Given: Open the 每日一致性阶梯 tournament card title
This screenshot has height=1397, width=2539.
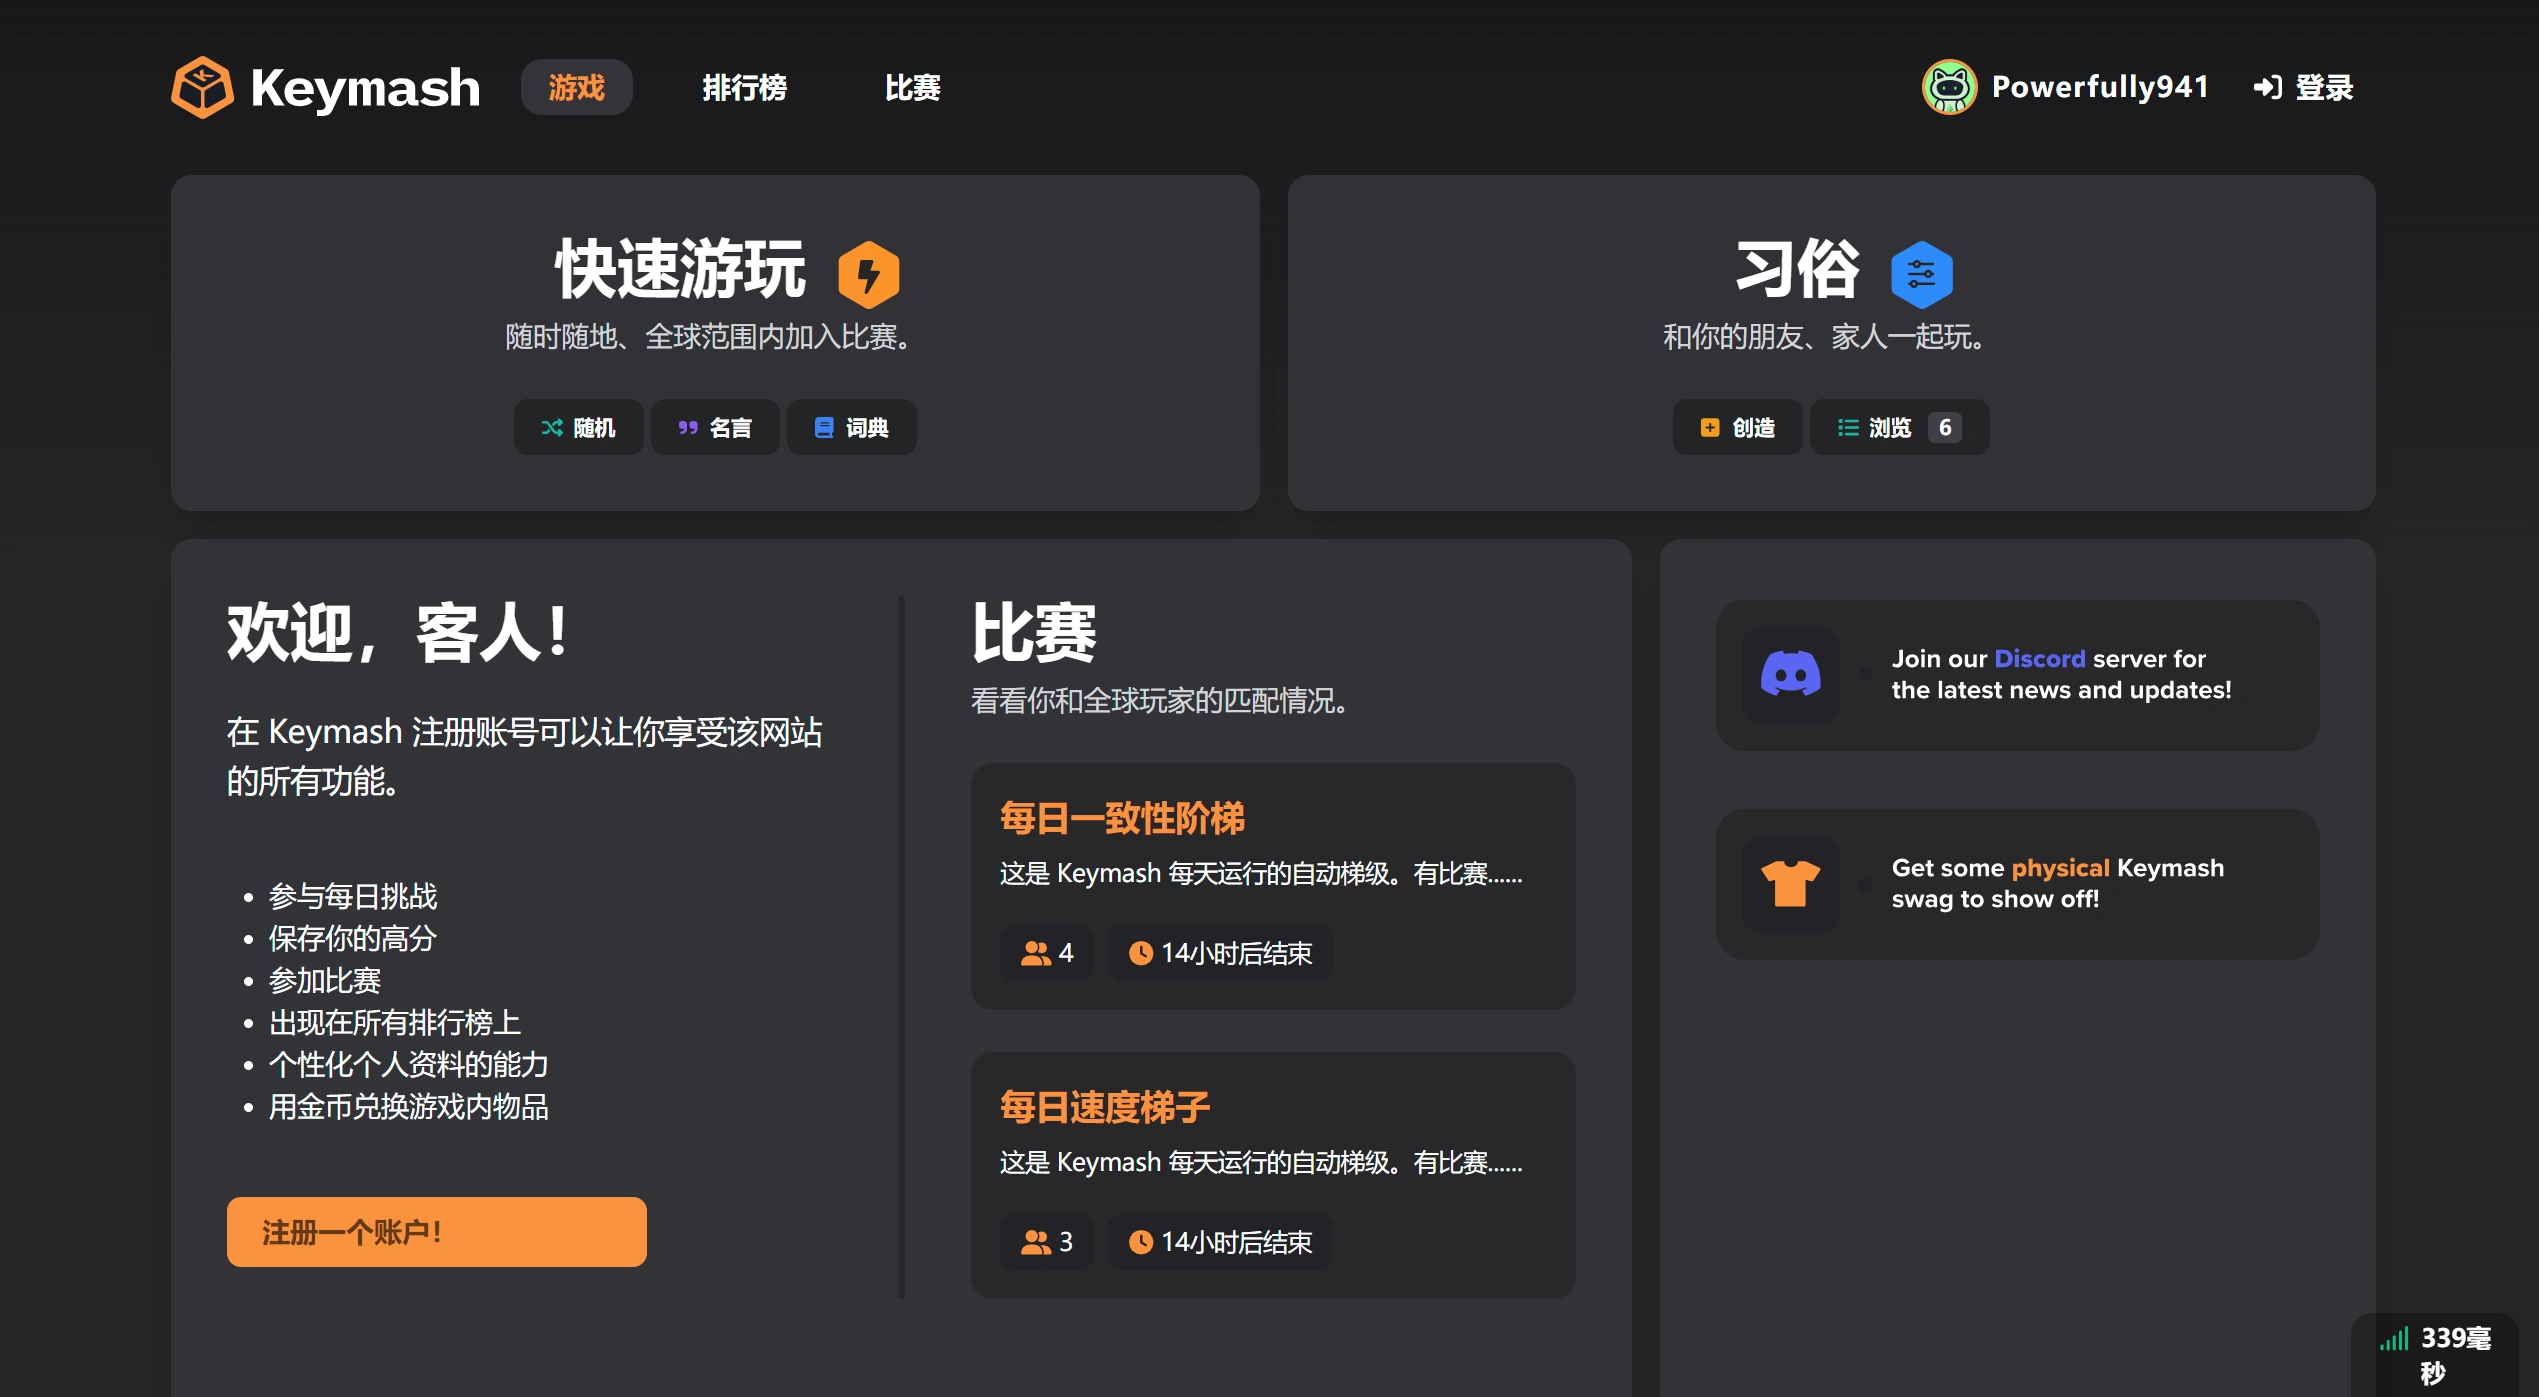Looking at the screenshot, I should coord(1122,819).
